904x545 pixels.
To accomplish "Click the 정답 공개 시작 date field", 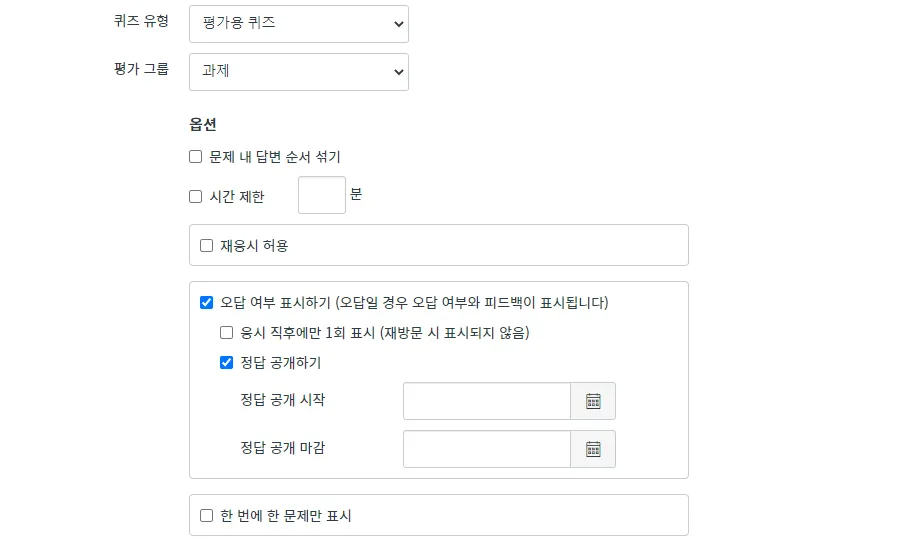I will click(x=487, y=401).
